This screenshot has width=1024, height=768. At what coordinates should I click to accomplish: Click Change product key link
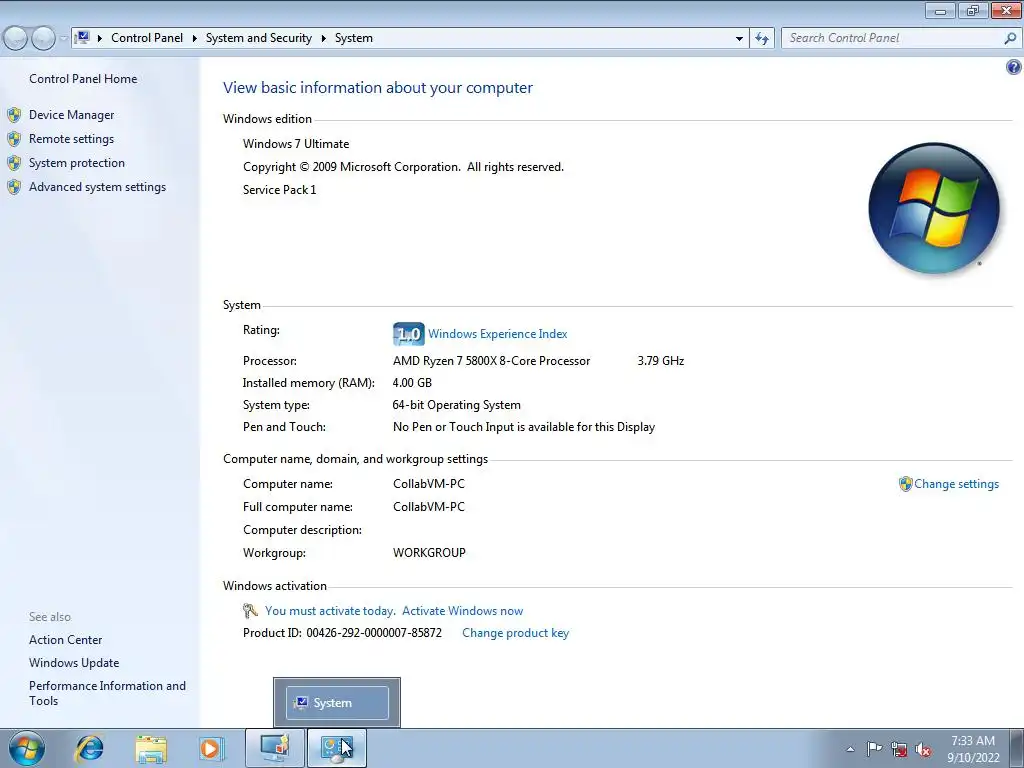515,633
